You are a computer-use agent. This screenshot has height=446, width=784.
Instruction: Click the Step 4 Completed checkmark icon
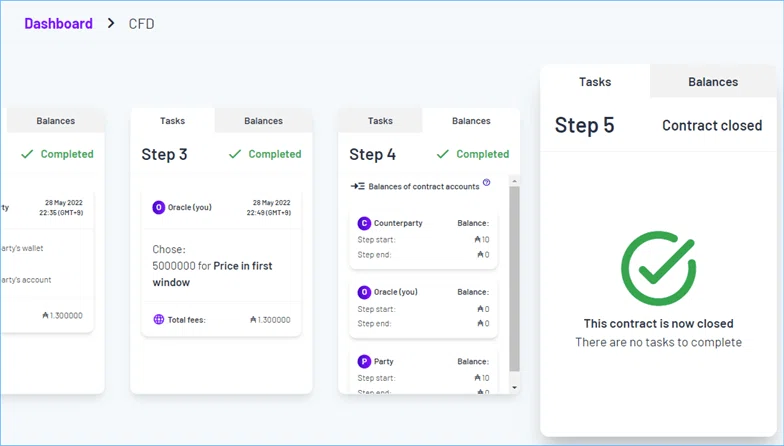[x=443, y=154]
